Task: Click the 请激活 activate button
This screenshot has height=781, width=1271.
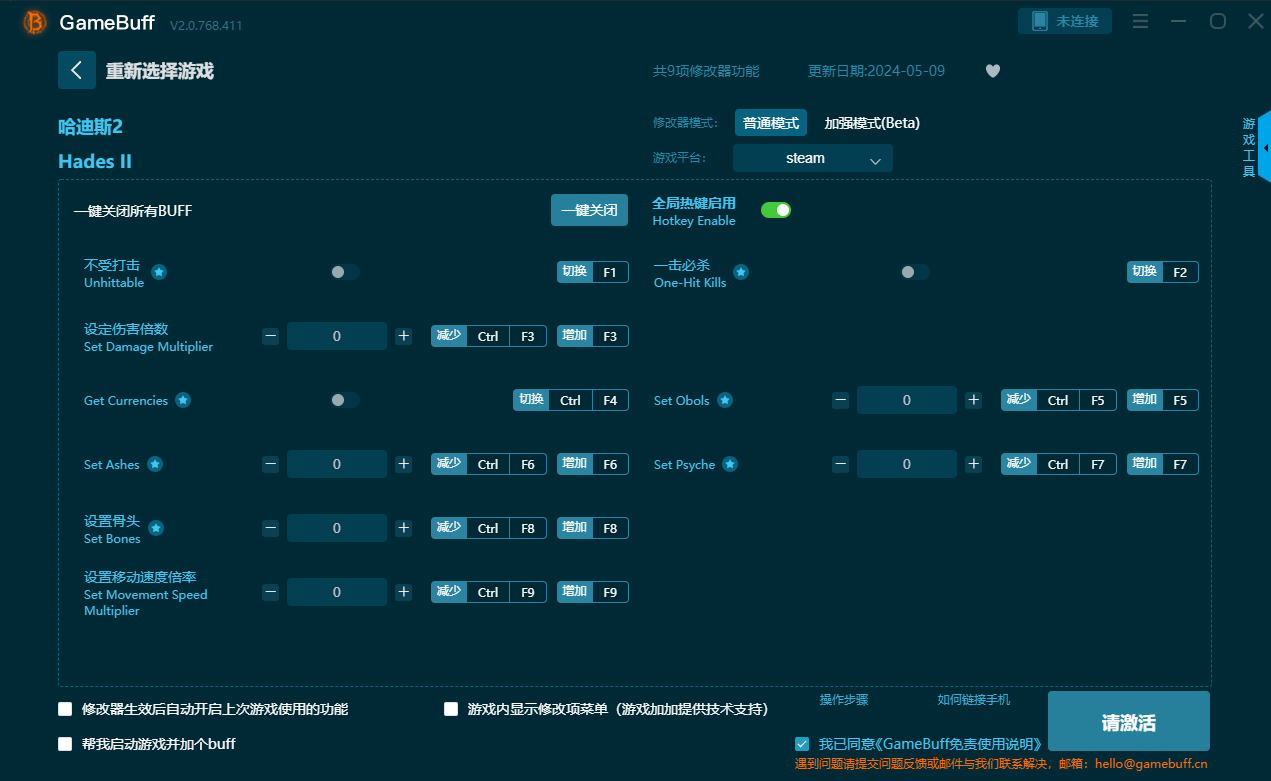Action: pos(1129,722)
